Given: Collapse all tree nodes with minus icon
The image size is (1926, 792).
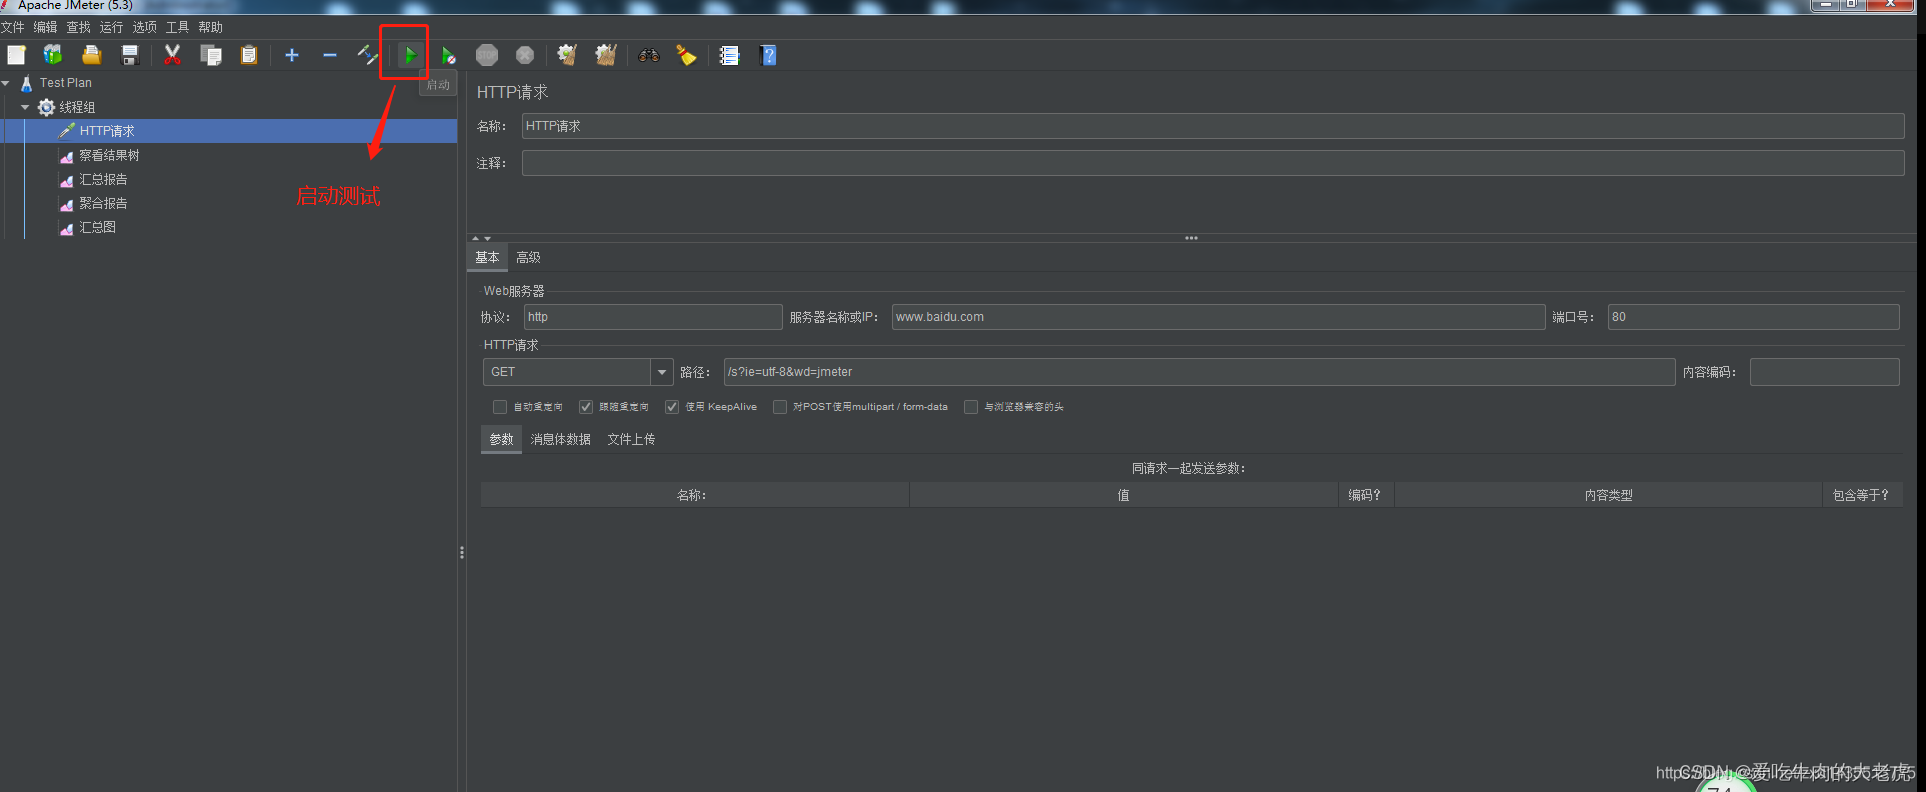Looking at the screenshot, I should point(330,55).
